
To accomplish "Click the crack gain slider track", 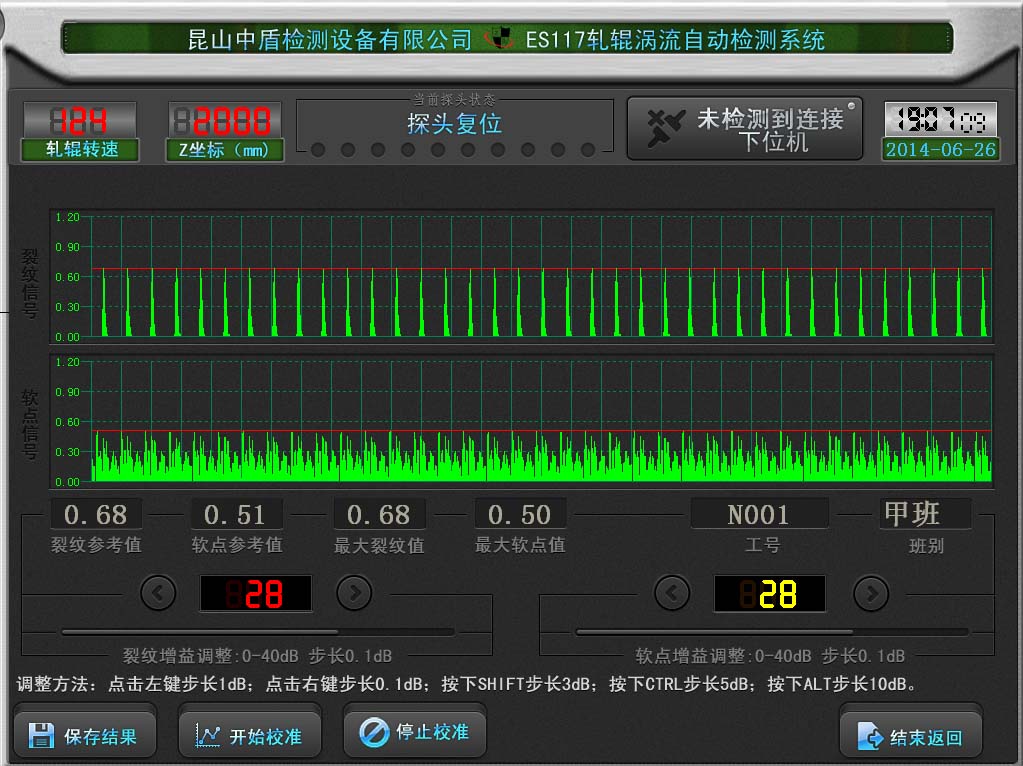I will [x=258, y=632].
